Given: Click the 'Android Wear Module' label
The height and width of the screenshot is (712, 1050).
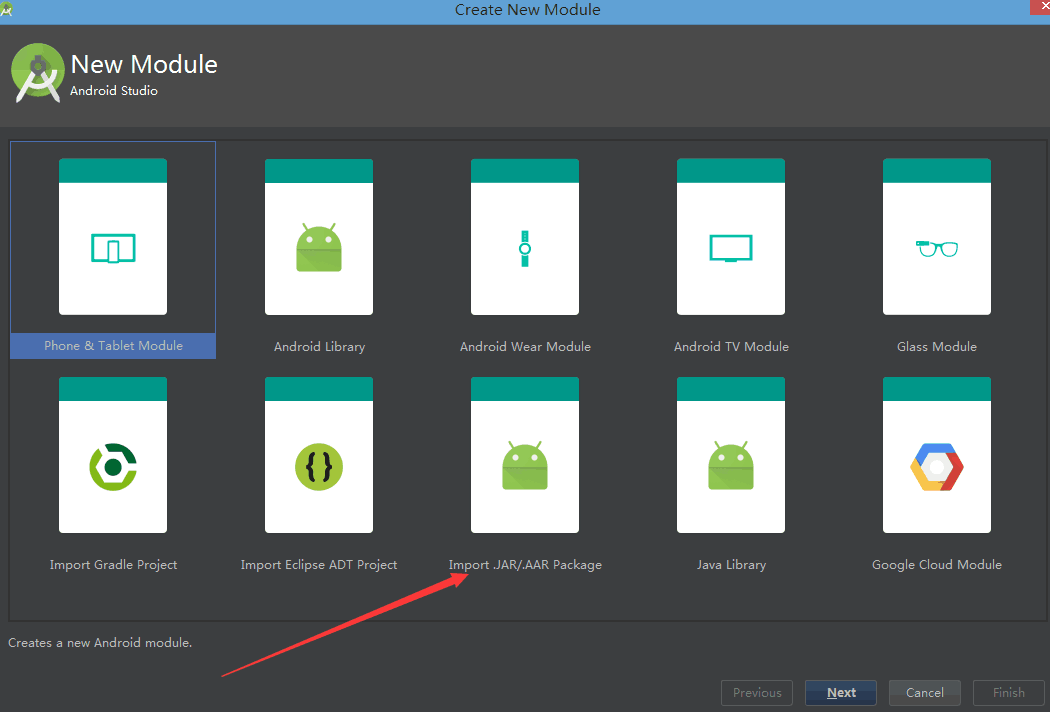Looking at the screenshot, I should pyautogui.click(x=525, y=346).
